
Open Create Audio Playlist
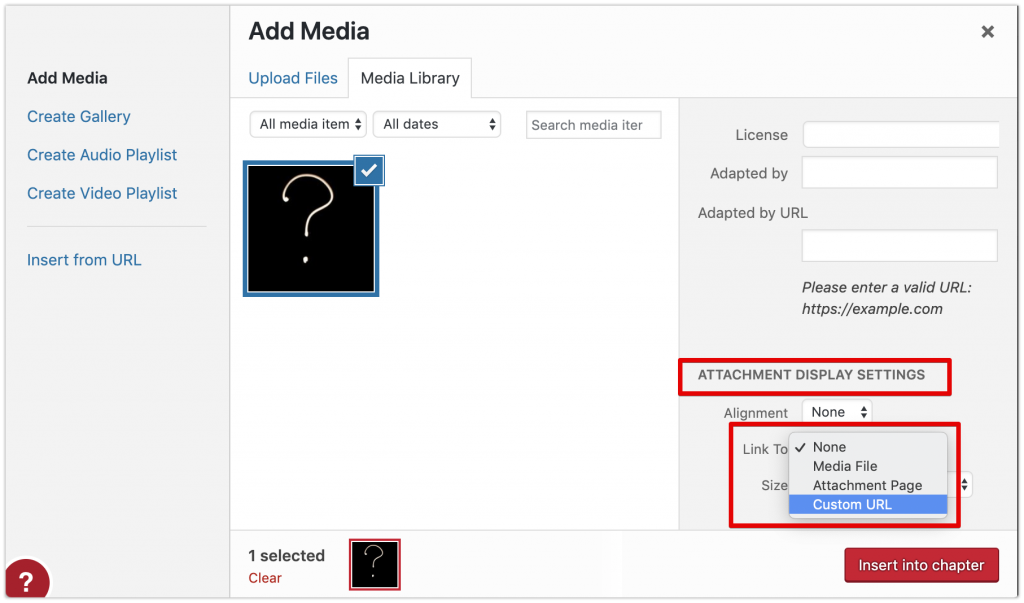point(102,155)
